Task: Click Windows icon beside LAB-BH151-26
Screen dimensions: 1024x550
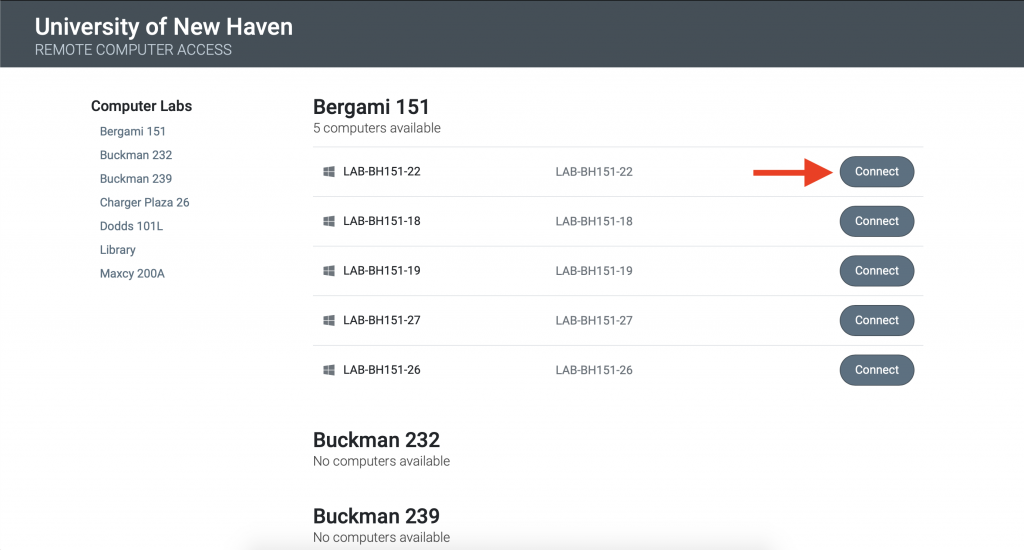Action: point(328,370)
